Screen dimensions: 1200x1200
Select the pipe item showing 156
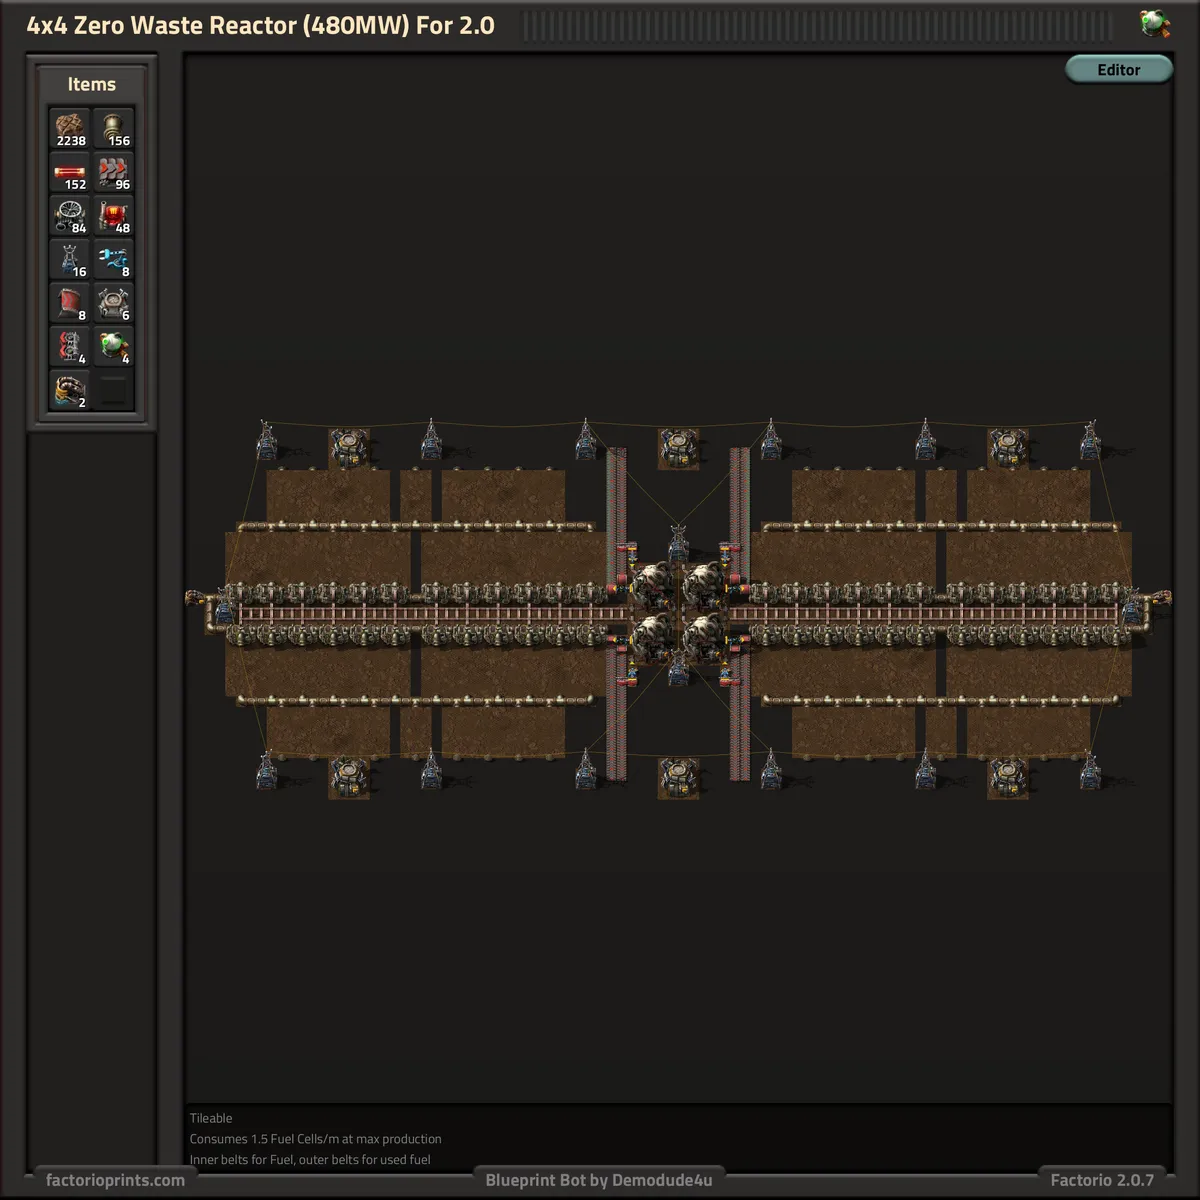click(114, 129)
